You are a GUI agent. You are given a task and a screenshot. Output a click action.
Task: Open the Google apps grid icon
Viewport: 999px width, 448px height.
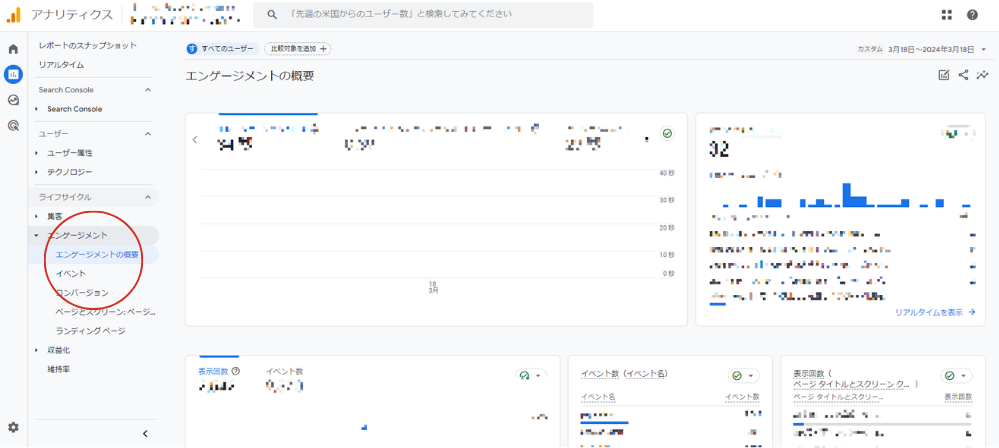point(947,15)
